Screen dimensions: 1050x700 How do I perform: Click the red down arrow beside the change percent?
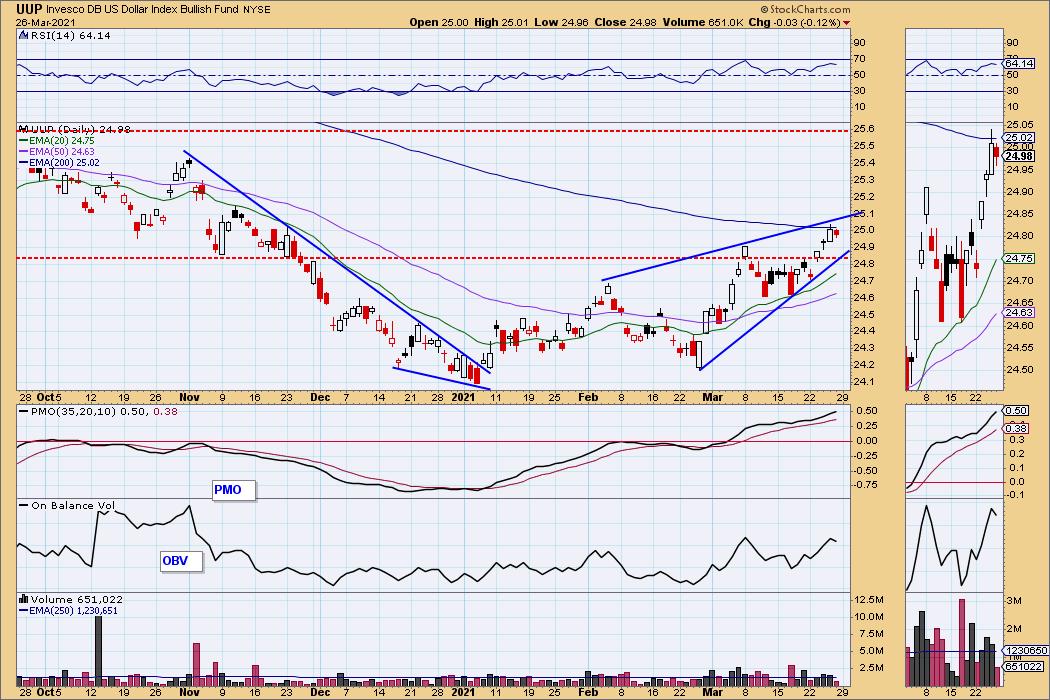point(846,23)
